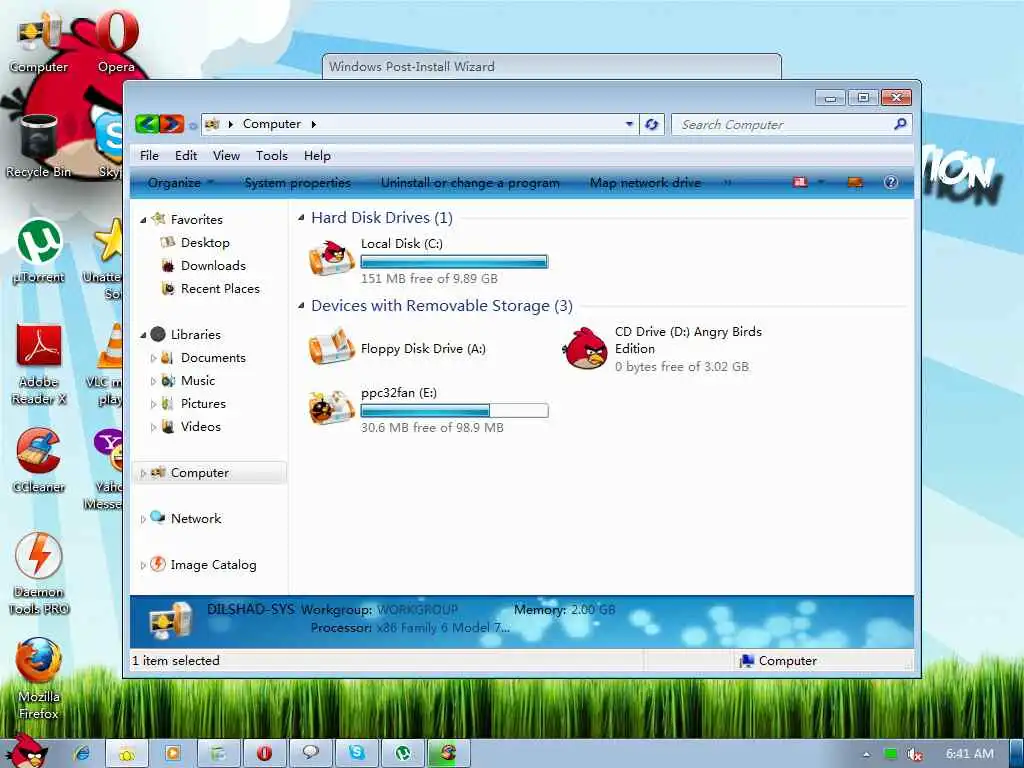
Task: Click the Search Computer input field
Action: click(x=784, y=124)
